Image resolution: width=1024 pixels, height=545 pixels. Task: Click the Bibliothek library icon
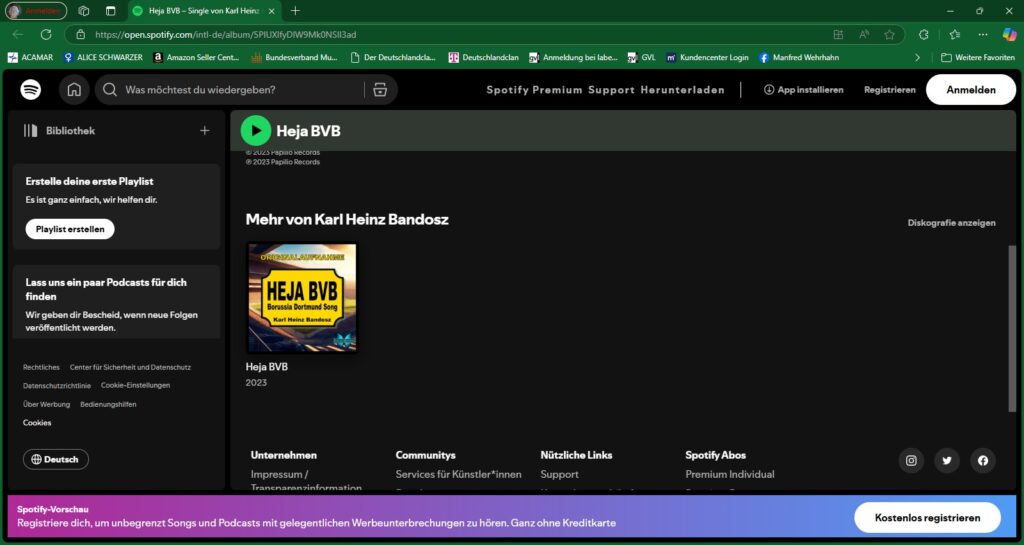coord(31,131)
